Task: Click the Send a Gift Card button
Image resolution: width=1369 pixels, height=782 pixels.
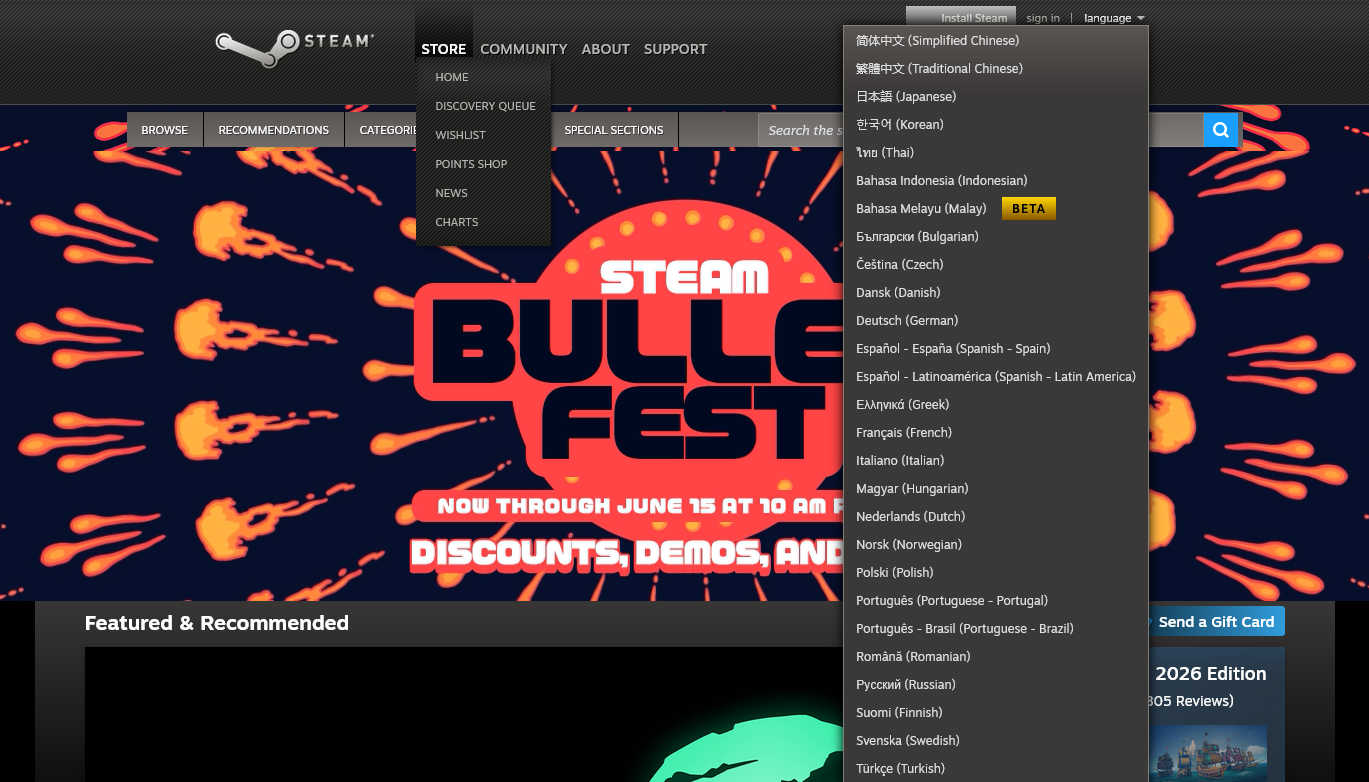Action: 1216,622
